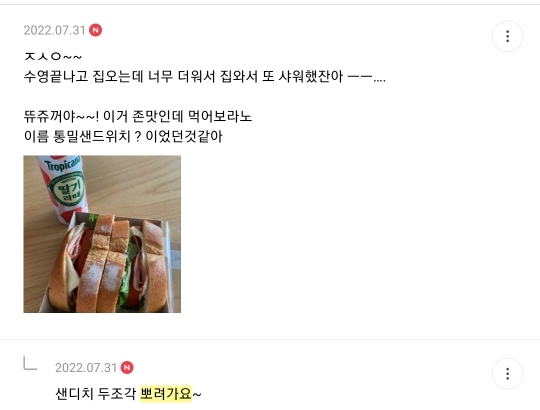
Task: Click the Tropicana bottle in the photo
Action: click(63, 189)
